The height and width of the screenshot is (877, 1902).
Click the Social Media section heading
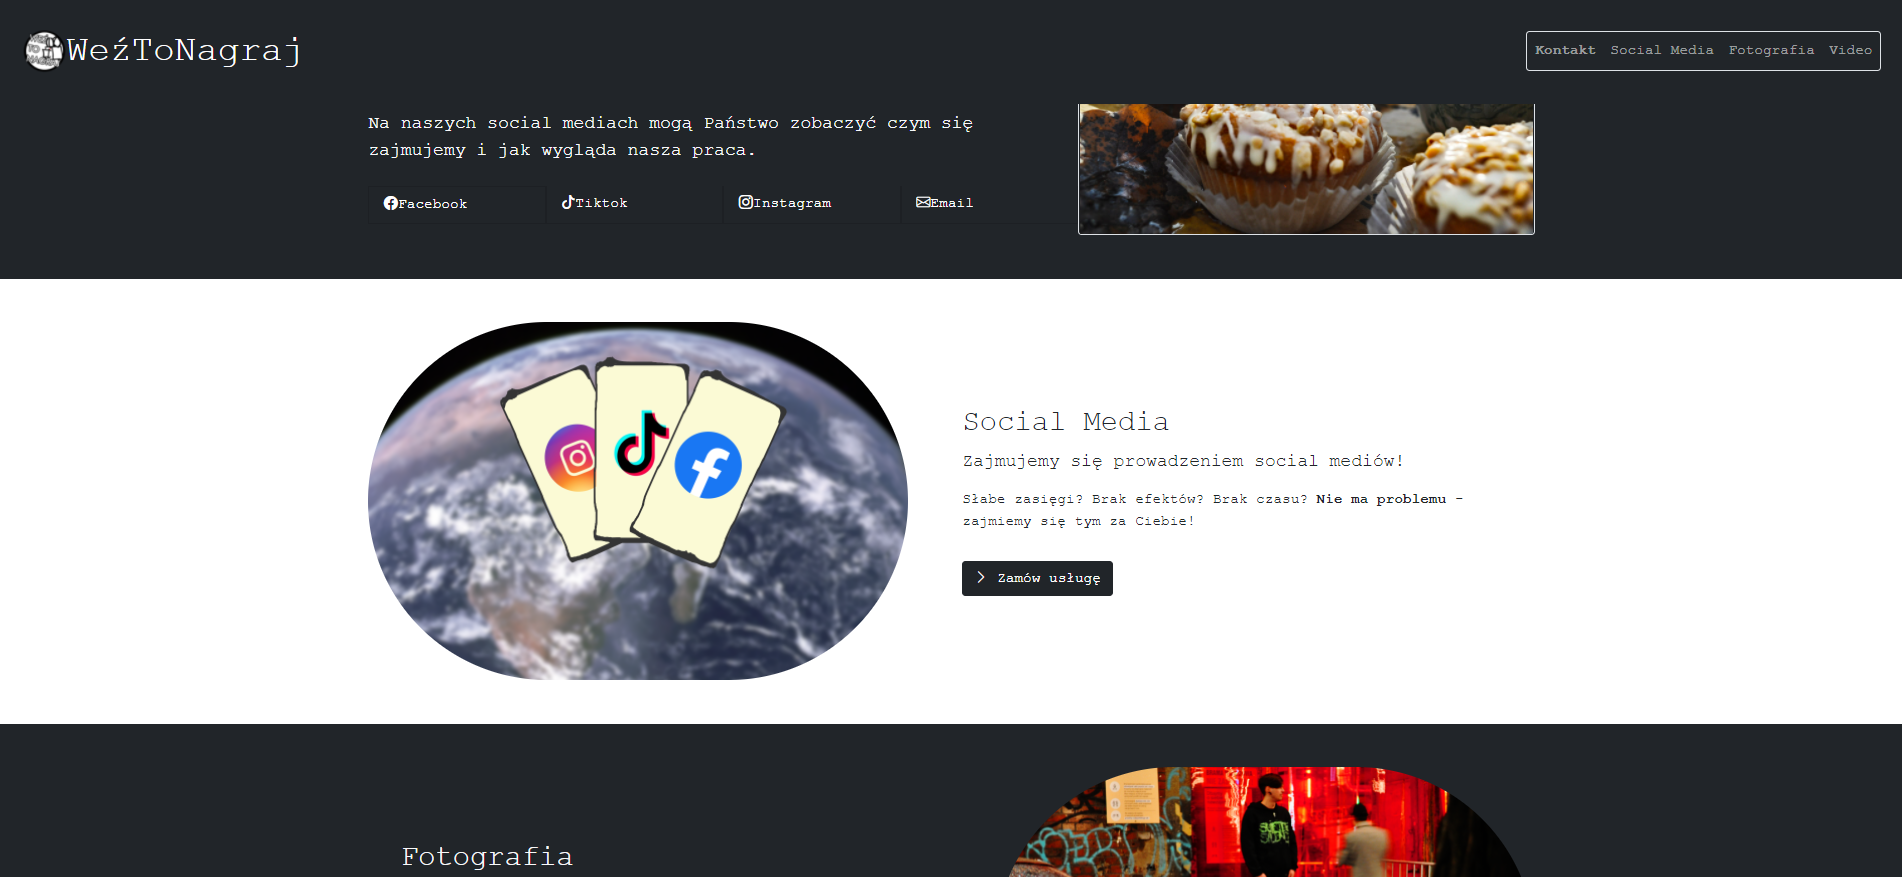tap(1065, 422)
